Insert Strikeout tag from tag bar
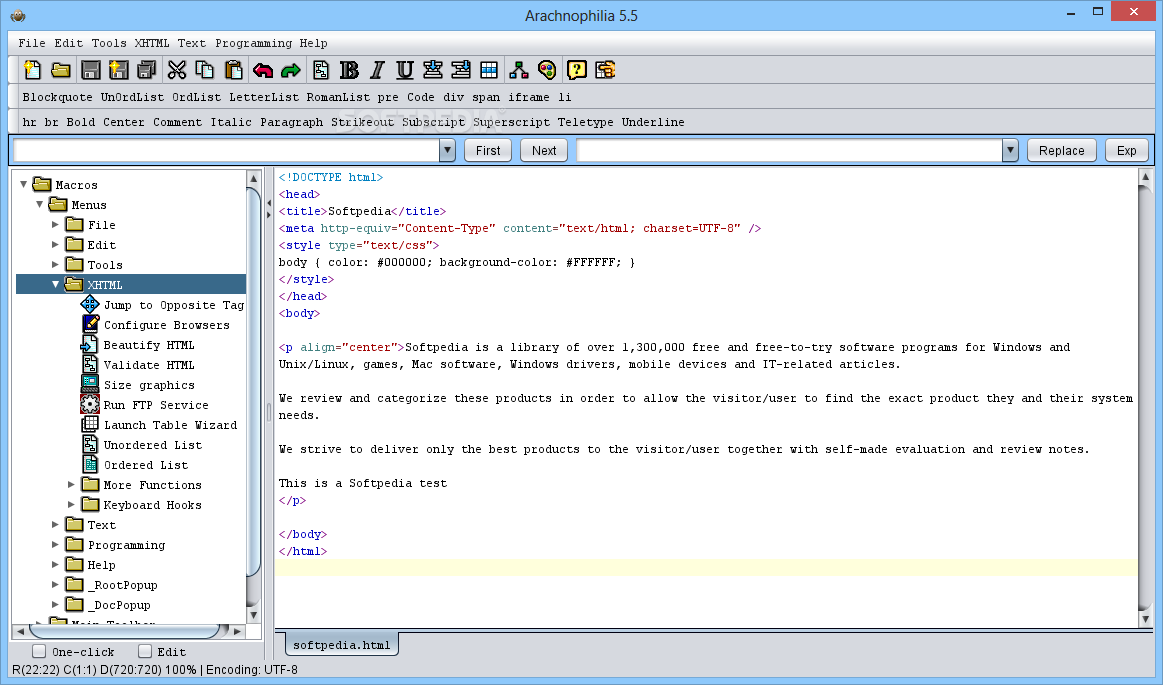The width and height of the screenshot is (1163, 685). [363, 122]
